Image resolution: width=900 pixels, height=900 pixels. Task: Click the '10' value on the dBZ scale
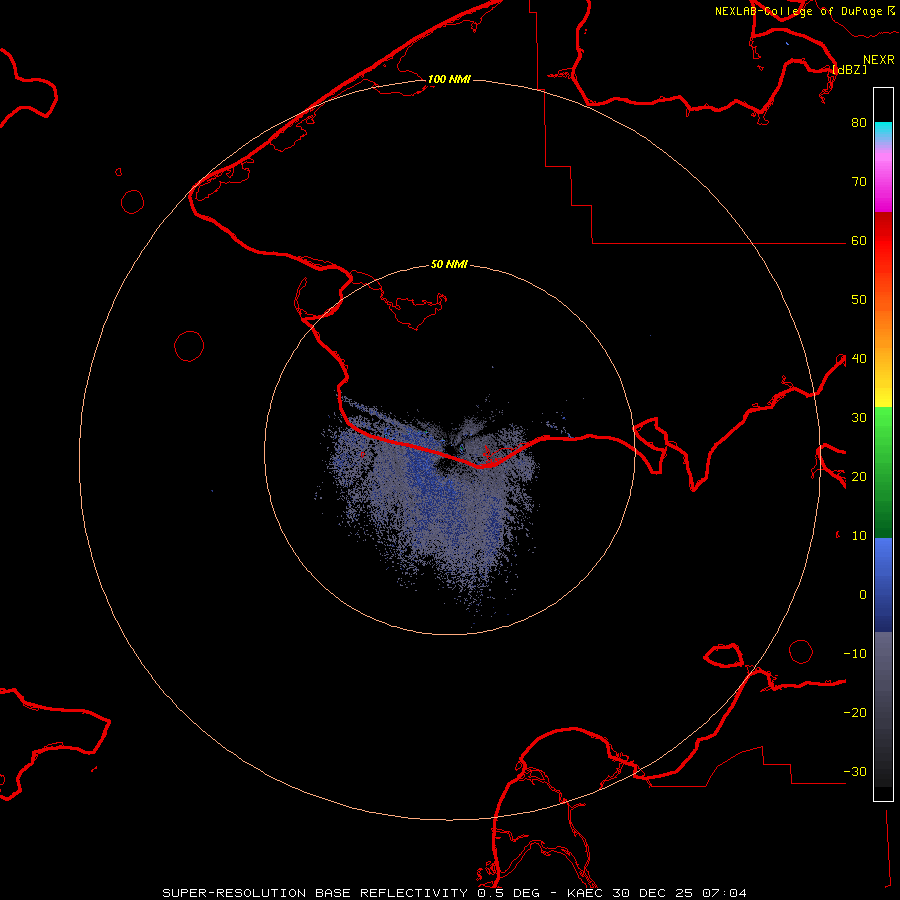[x=859, y=536]
